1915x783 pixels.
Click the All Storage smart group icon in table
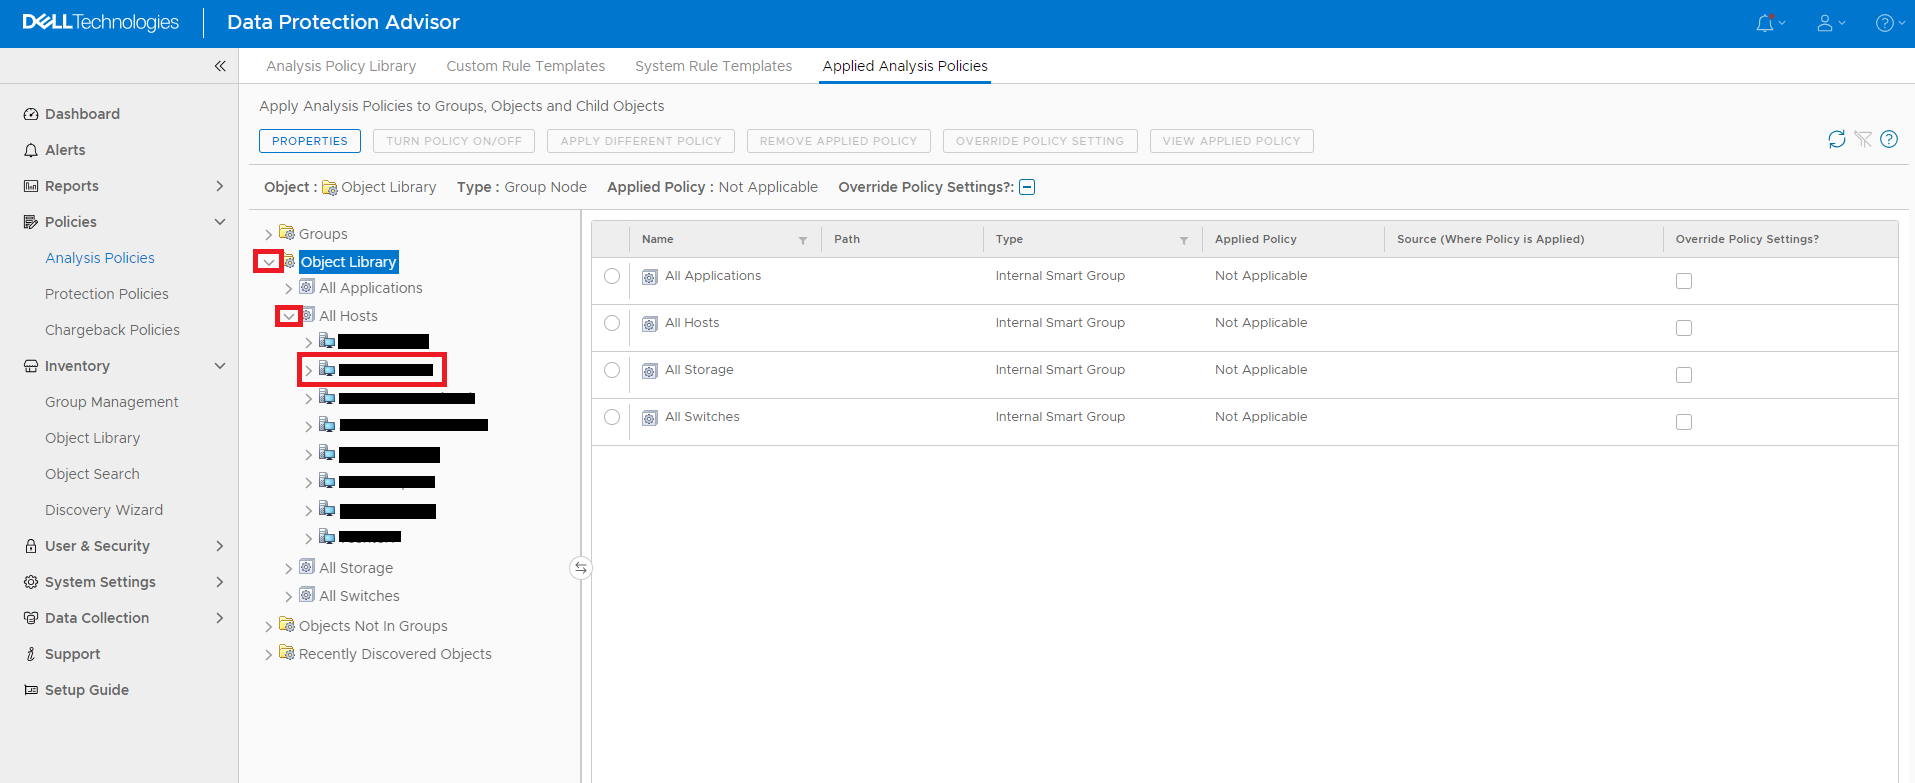tap(650, 371)
